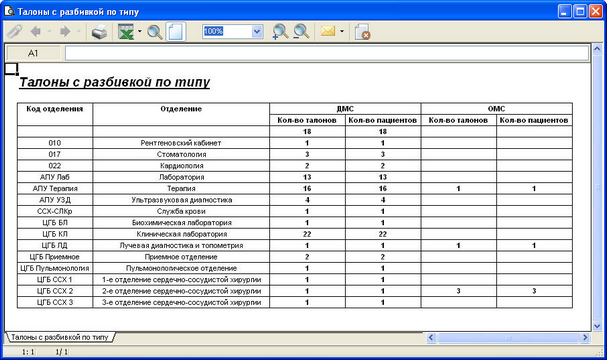Viewport: 607px width, 360px height.
Task: Select the Рентгеновский кабинет cell
Action: point(181,143)
